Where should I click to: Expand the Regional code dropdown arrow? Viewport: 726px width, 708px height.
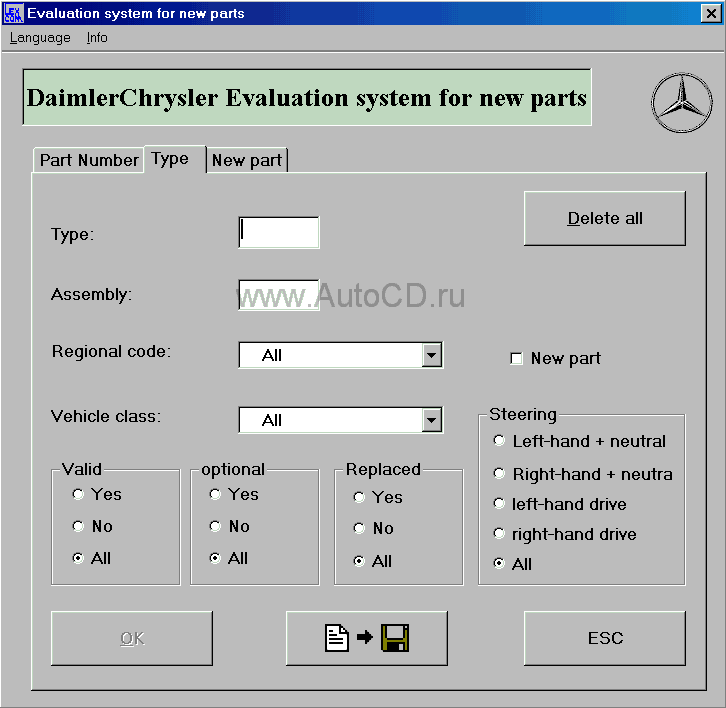point(432,355)
